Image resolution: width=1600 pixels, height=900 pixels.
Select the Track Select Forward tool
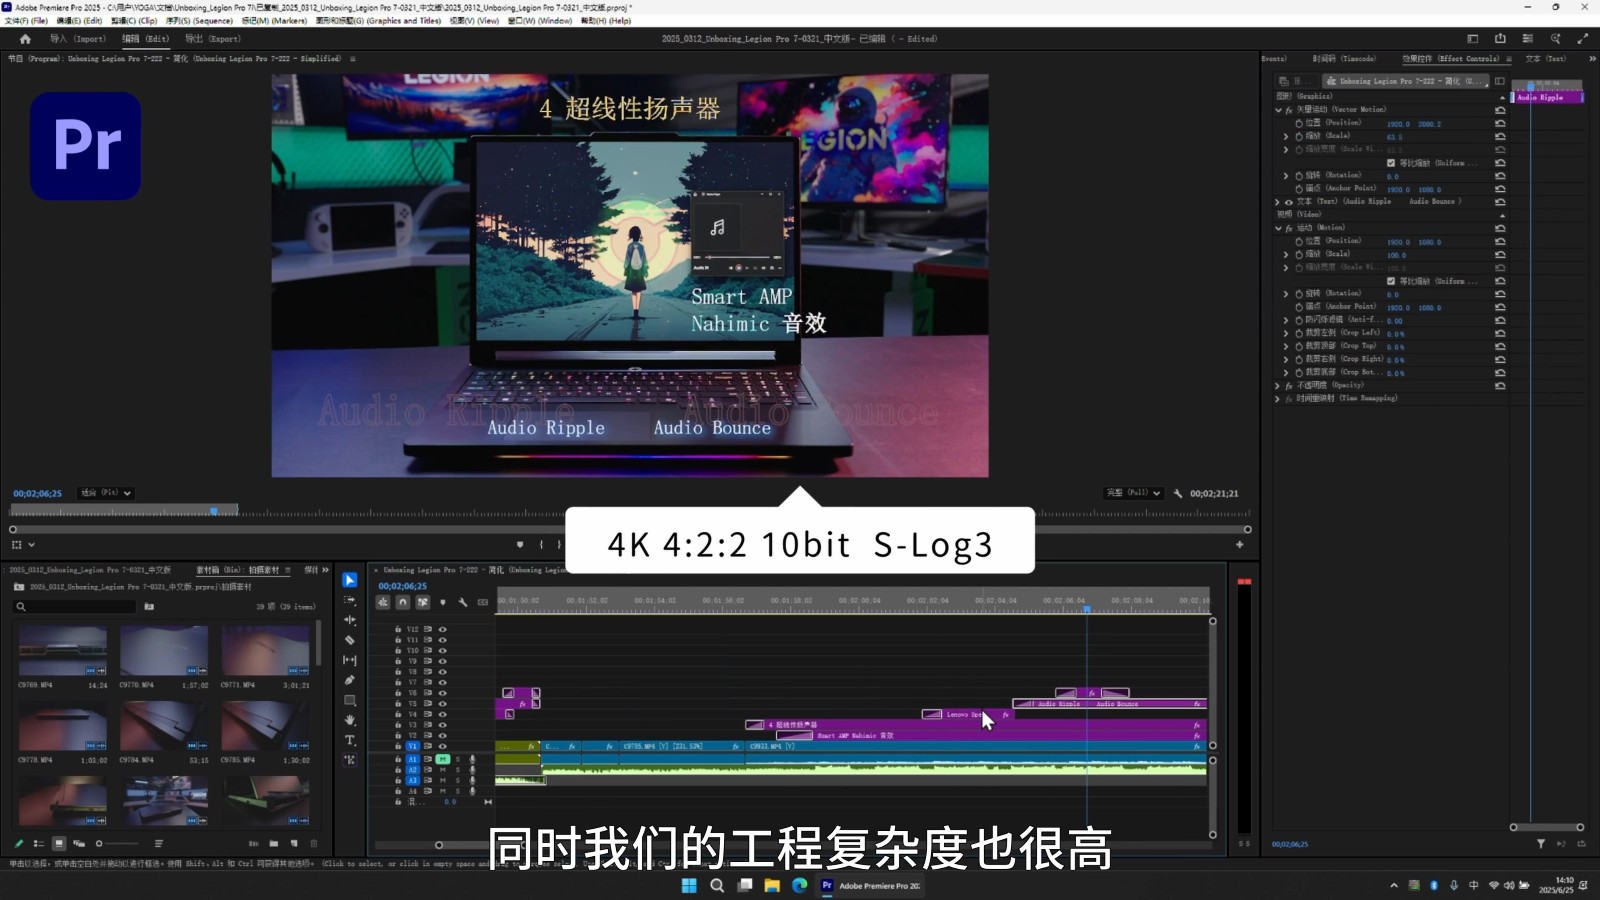(x=350, y=600)
